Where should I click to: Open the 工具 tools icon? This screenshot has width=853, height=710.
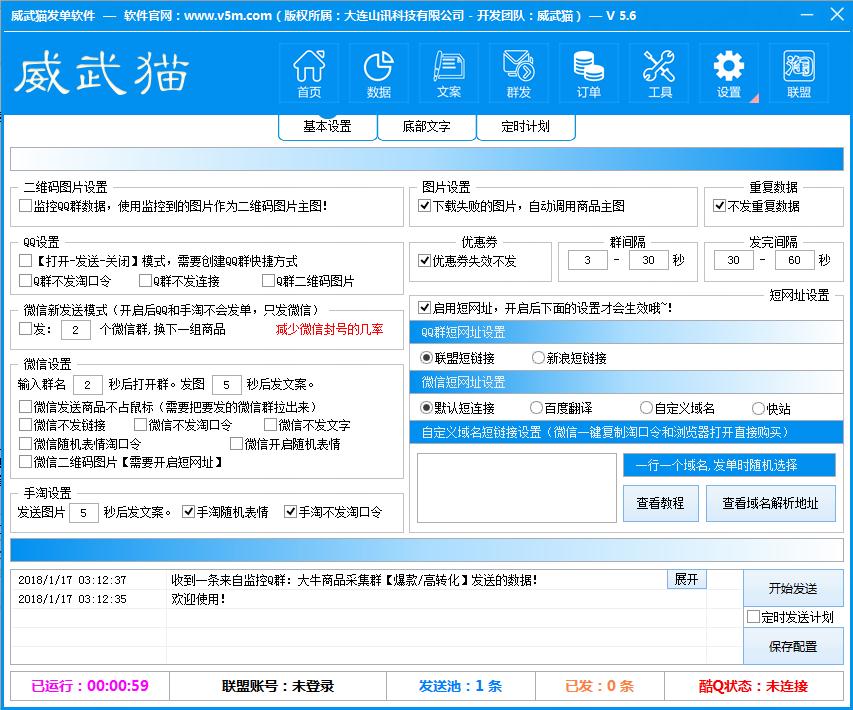[x=659, y=73]
